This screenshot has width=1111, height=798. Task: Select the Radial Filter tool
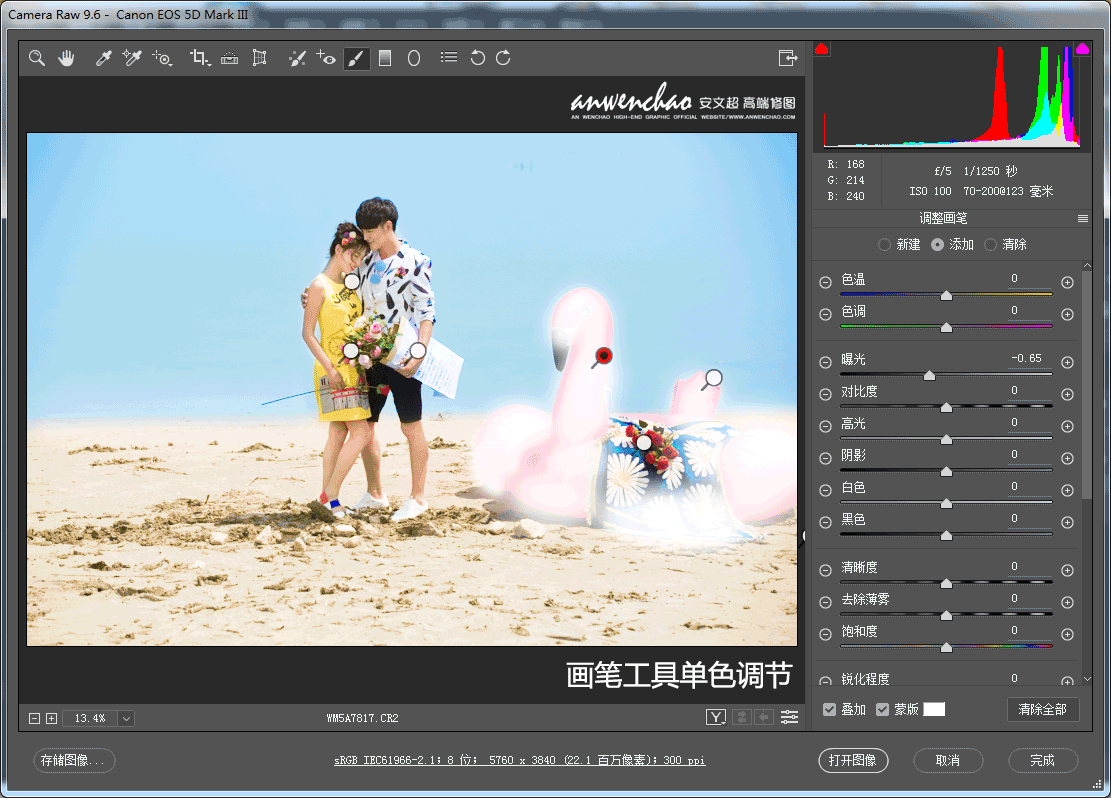coord(414,58)
